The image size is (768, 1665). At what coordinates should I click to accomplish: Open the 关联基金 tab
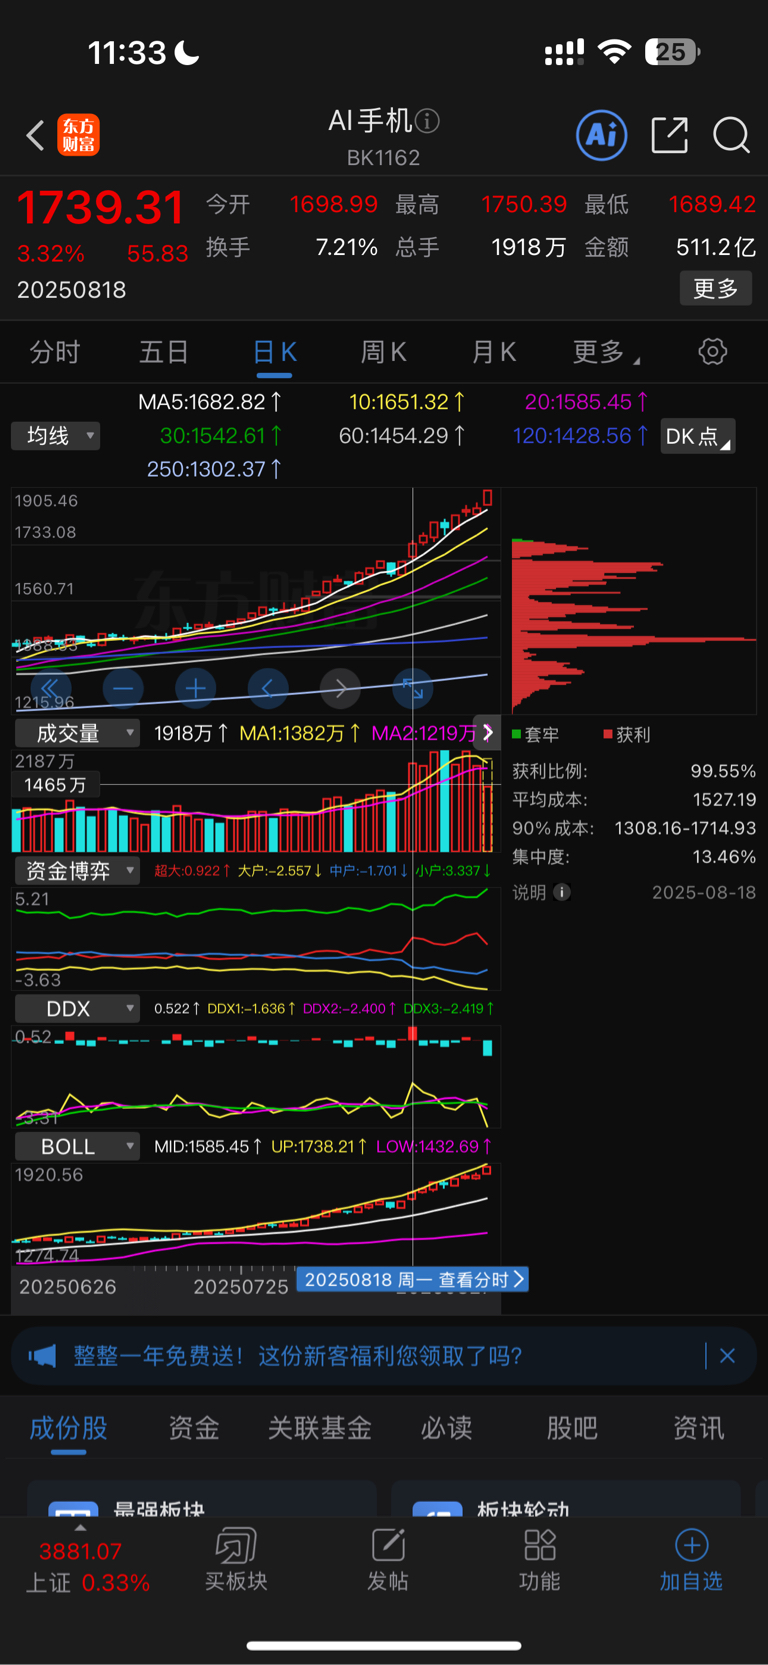(320, 1428)
